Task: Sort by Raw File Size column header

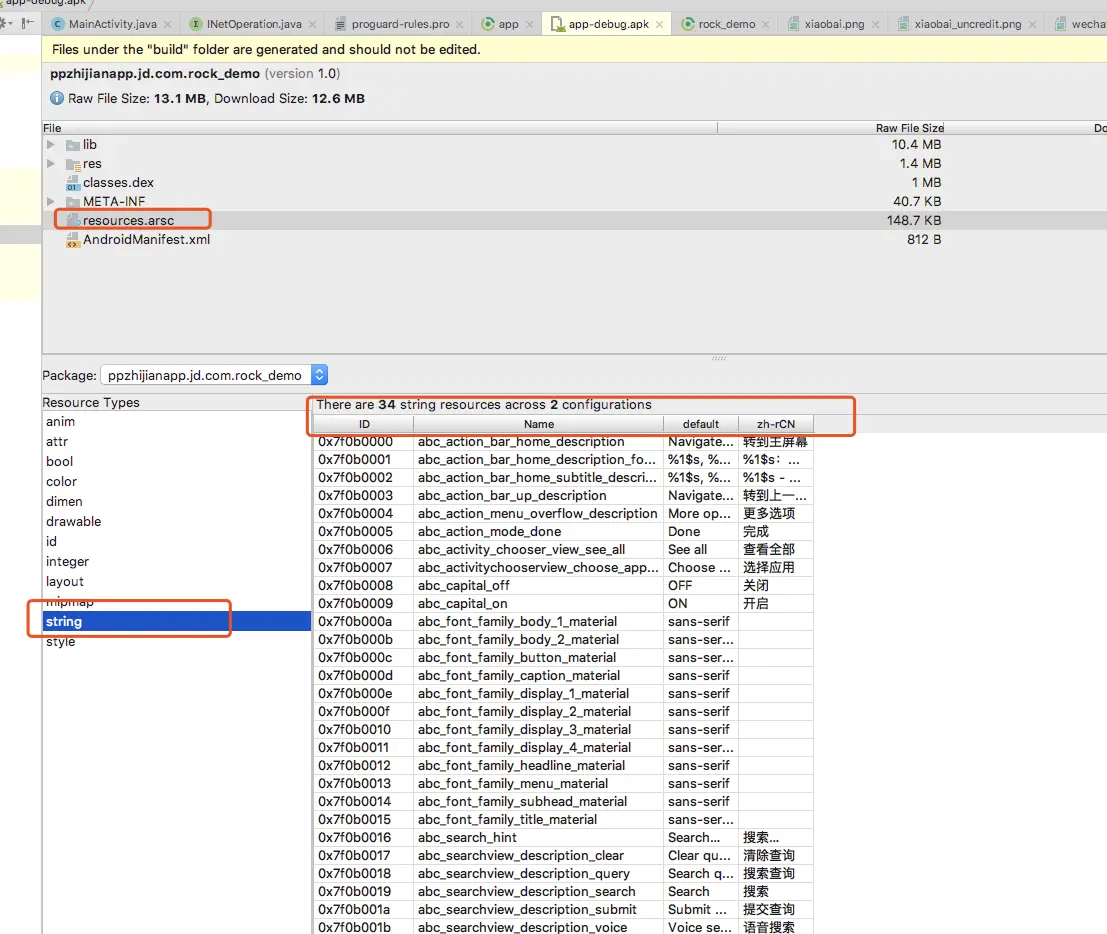Action: point(831,128)
